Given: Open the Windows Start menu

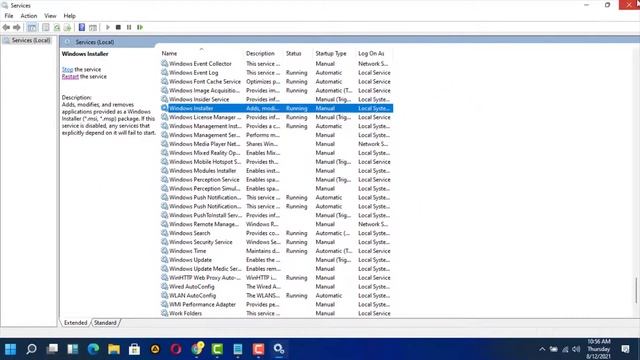Looking at the screenshot, I should click(11, 349).
